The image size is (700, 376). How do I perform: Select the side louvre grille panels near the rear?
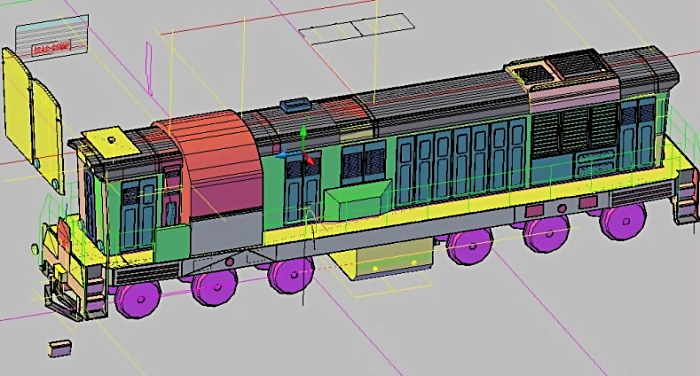[575, 131]
